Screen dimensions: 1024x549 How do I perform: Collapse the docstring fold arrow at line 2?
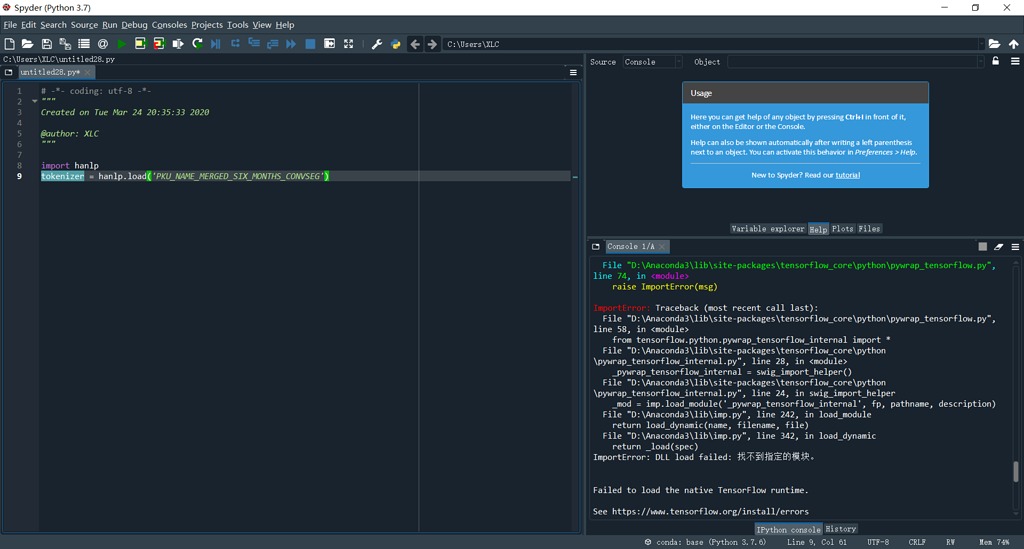pos(34,102)
